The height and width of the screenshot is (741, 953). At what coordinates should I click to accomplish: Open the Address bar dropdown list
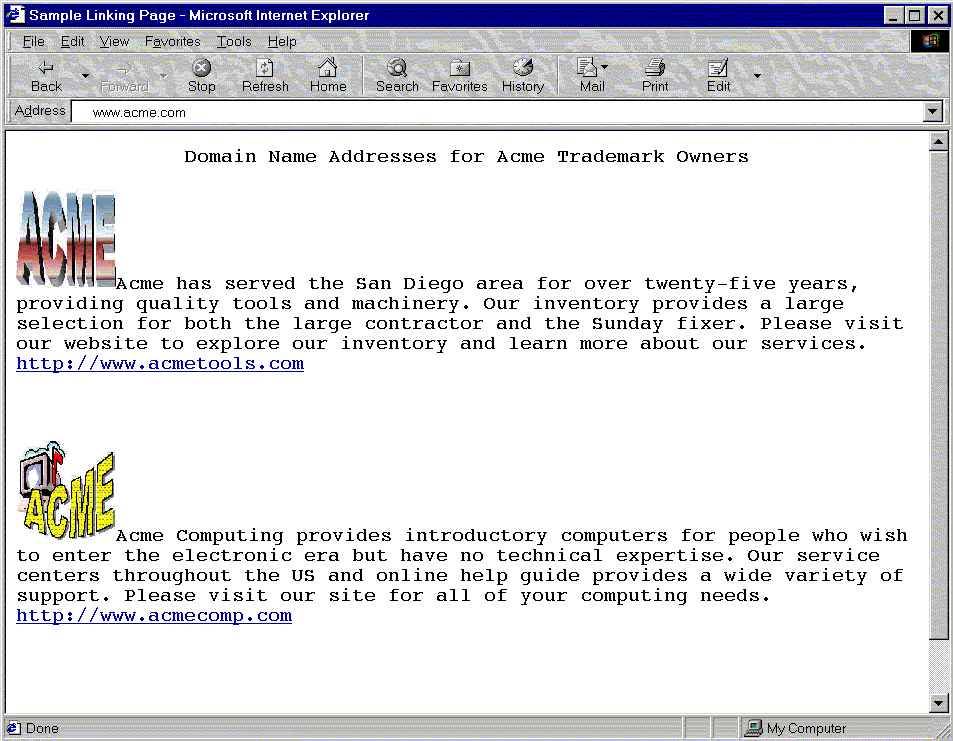point(932,112)
